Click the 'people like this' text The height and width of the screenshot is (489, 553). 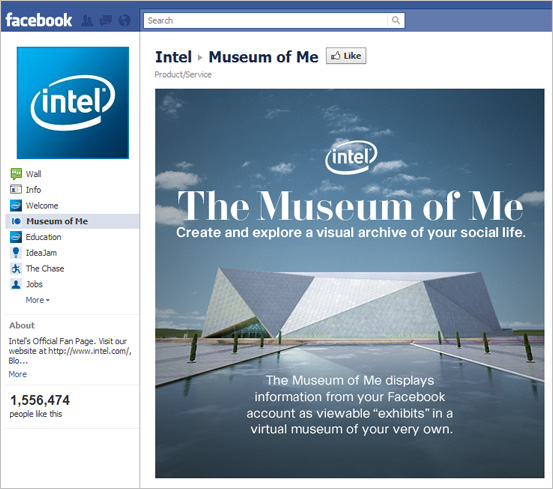coord(36,414)
